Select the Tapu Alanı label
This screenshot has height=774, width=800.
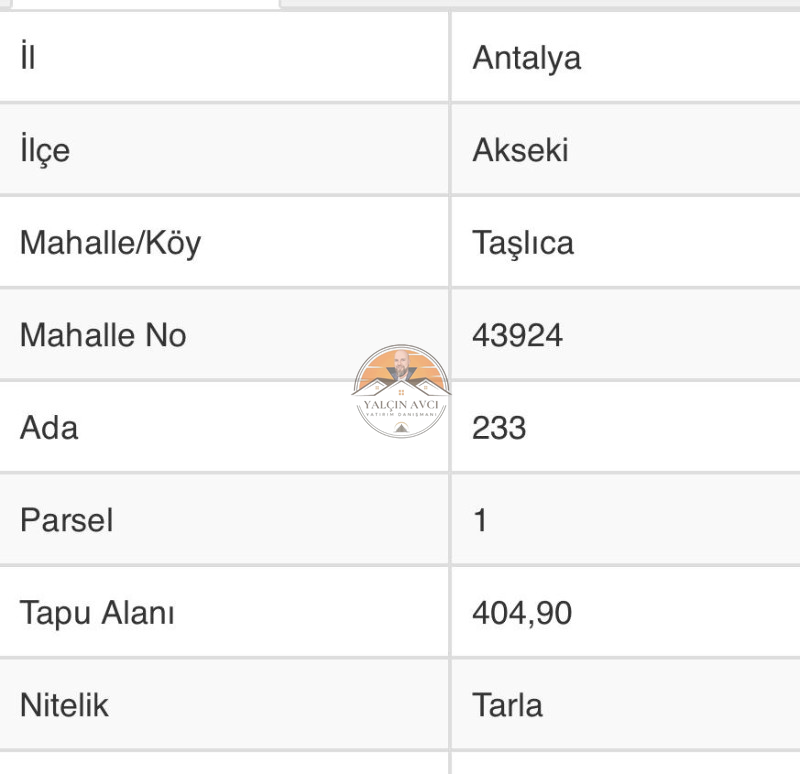click(97, 613)
